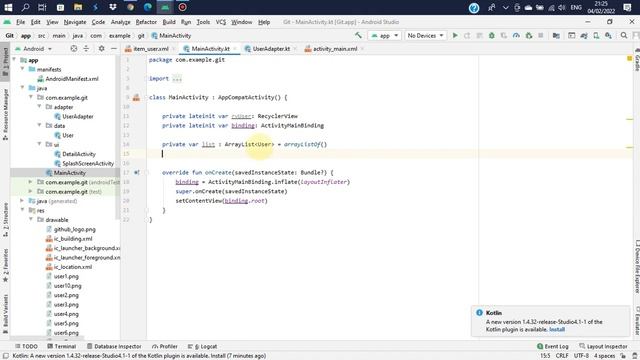Click the Profile app icon in toolbar
640x360 pixels.
[516, 36]
